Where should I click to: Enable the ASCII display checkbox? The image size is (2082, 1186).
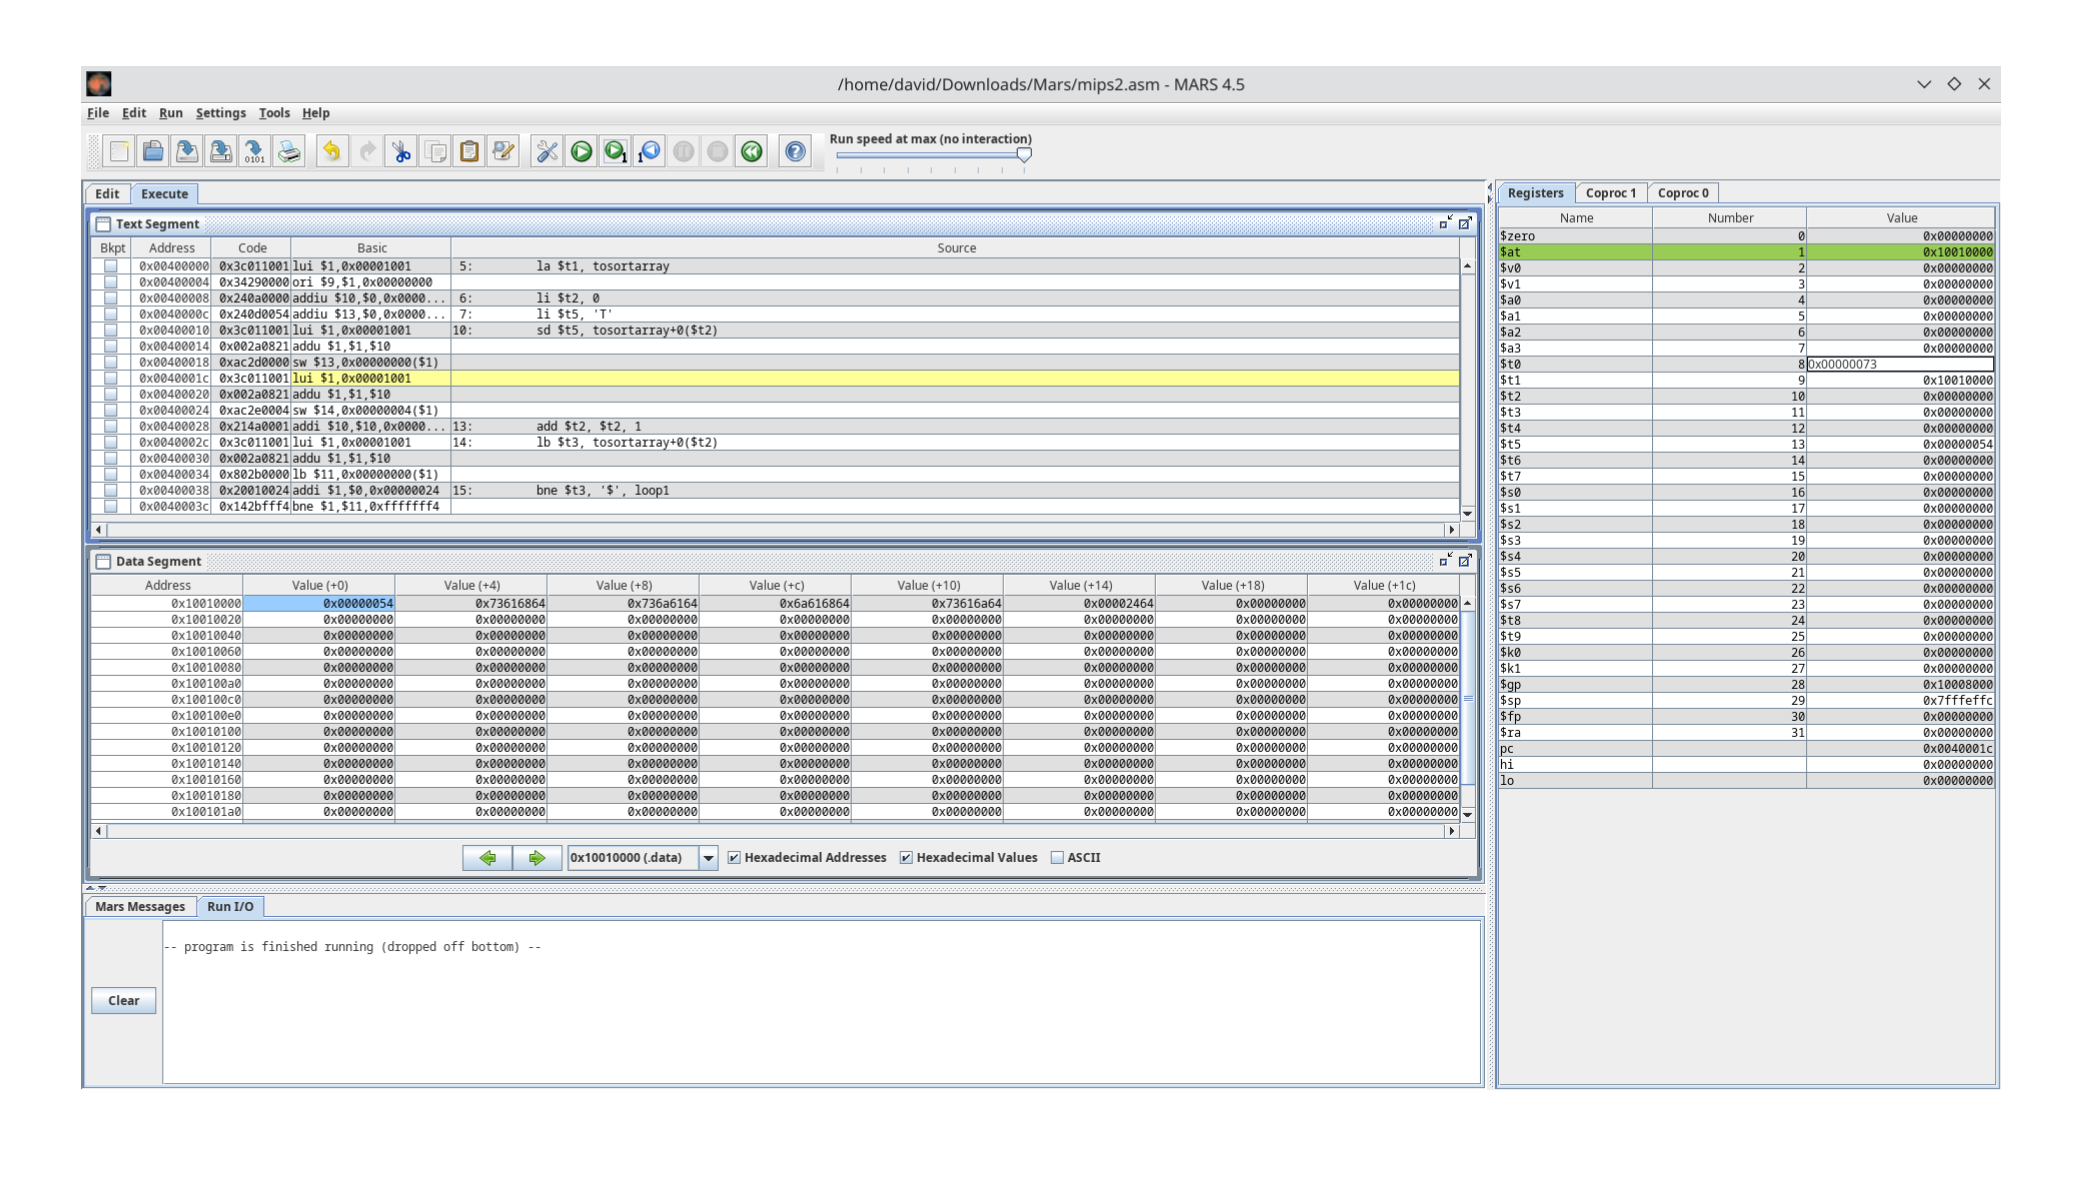tap(1057, 857)
